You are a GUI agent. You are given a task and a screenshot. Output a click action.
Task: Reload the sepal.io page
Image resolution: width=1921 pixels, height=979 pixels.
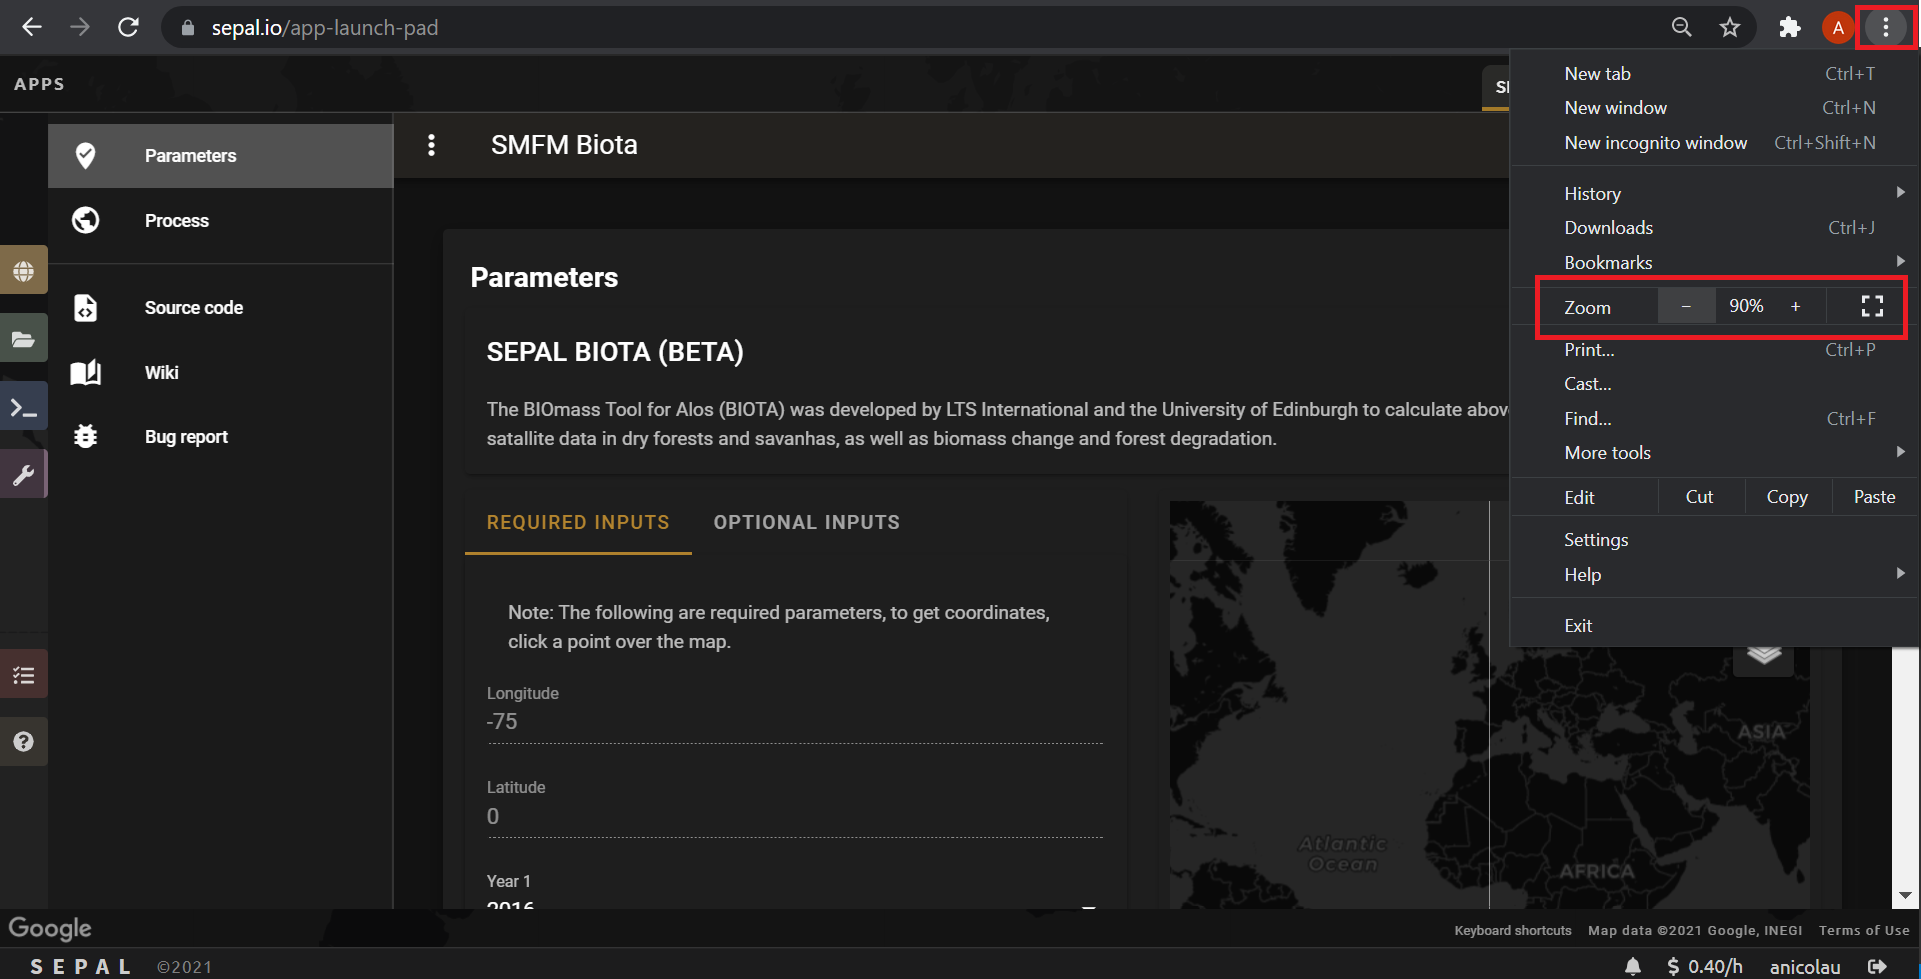(x=128, y=27)
